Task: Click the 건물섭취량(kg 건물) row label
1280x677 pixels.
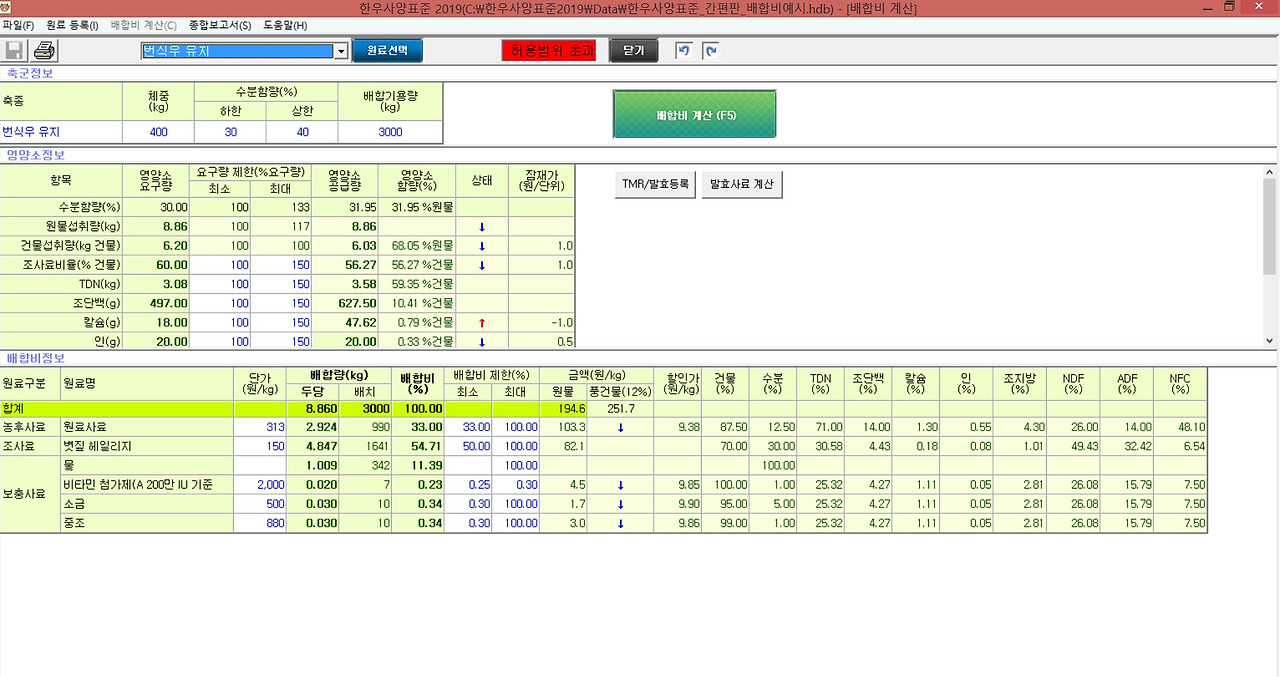Action: [61, 245]
